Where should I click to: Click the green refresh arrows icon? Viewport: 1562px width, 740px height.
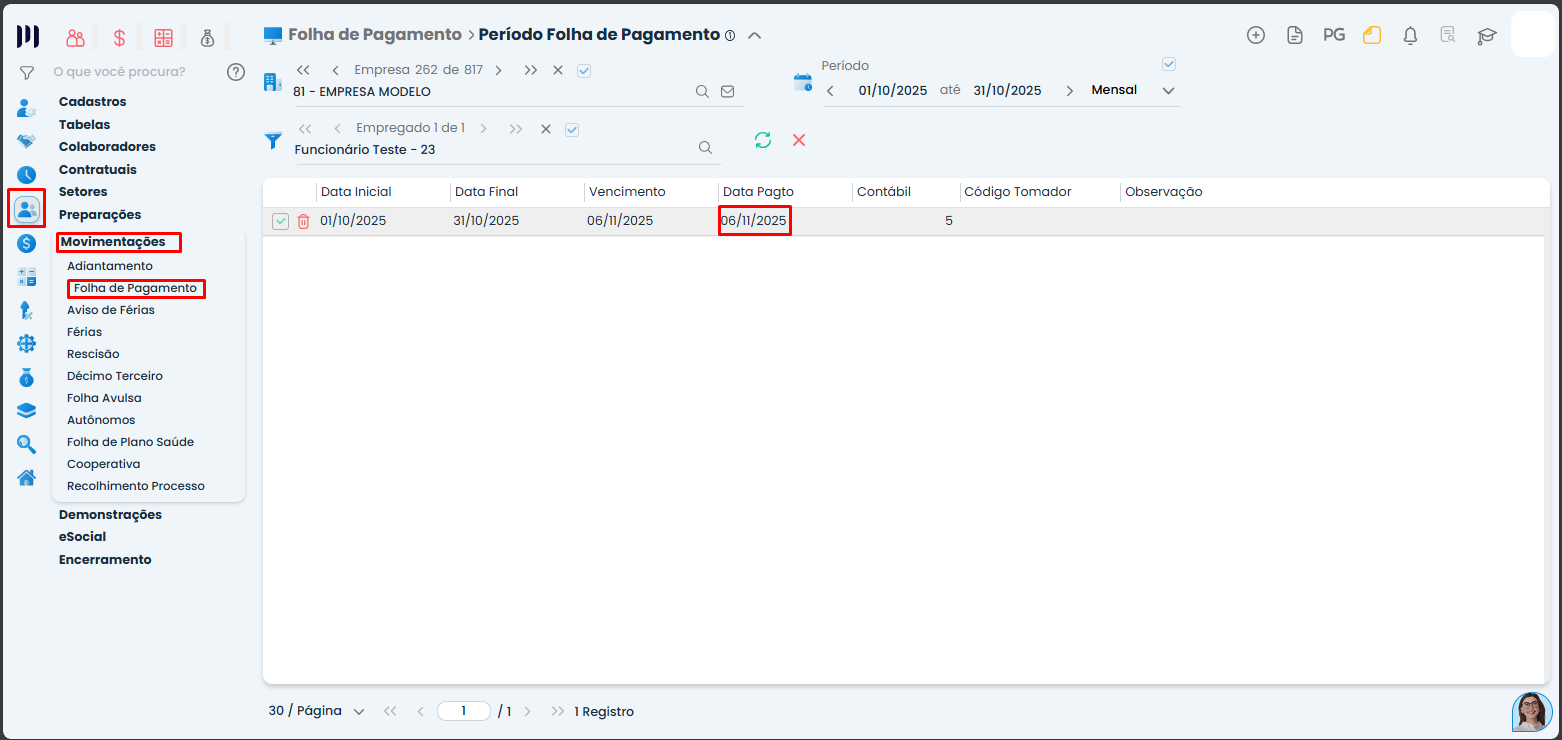pos(763,140)
